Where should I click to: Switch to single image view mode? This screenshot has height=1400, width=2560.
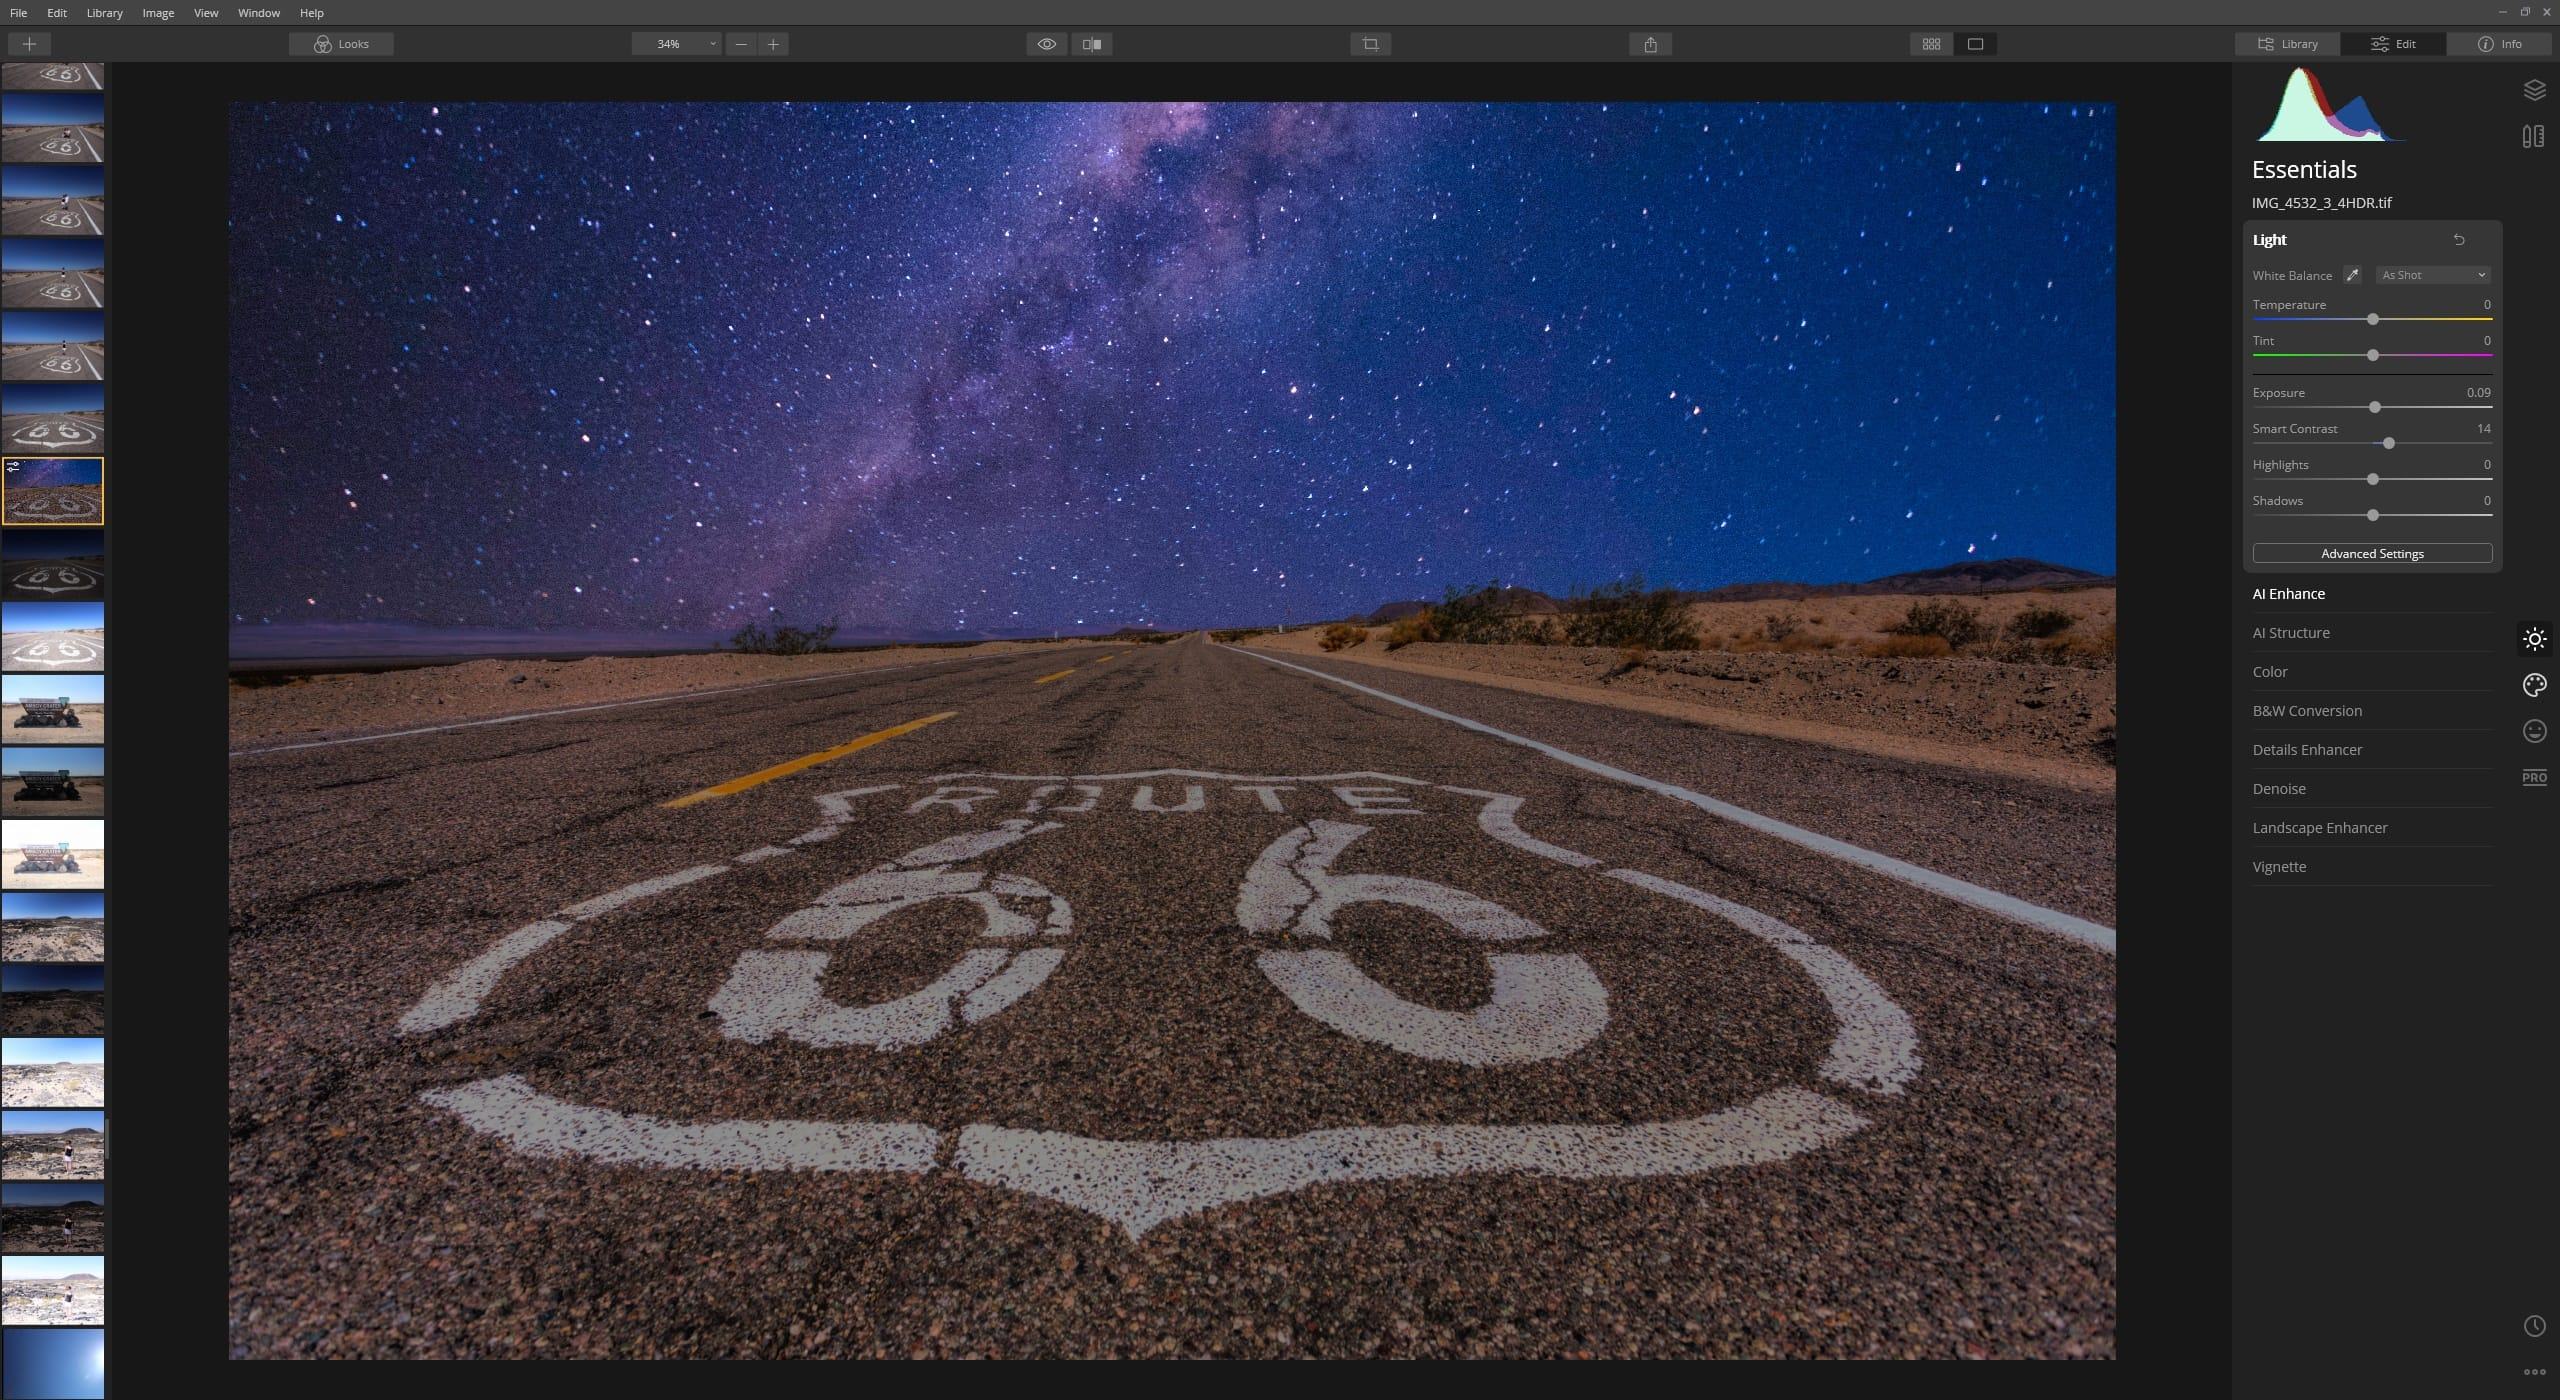tap(1975, 44)
